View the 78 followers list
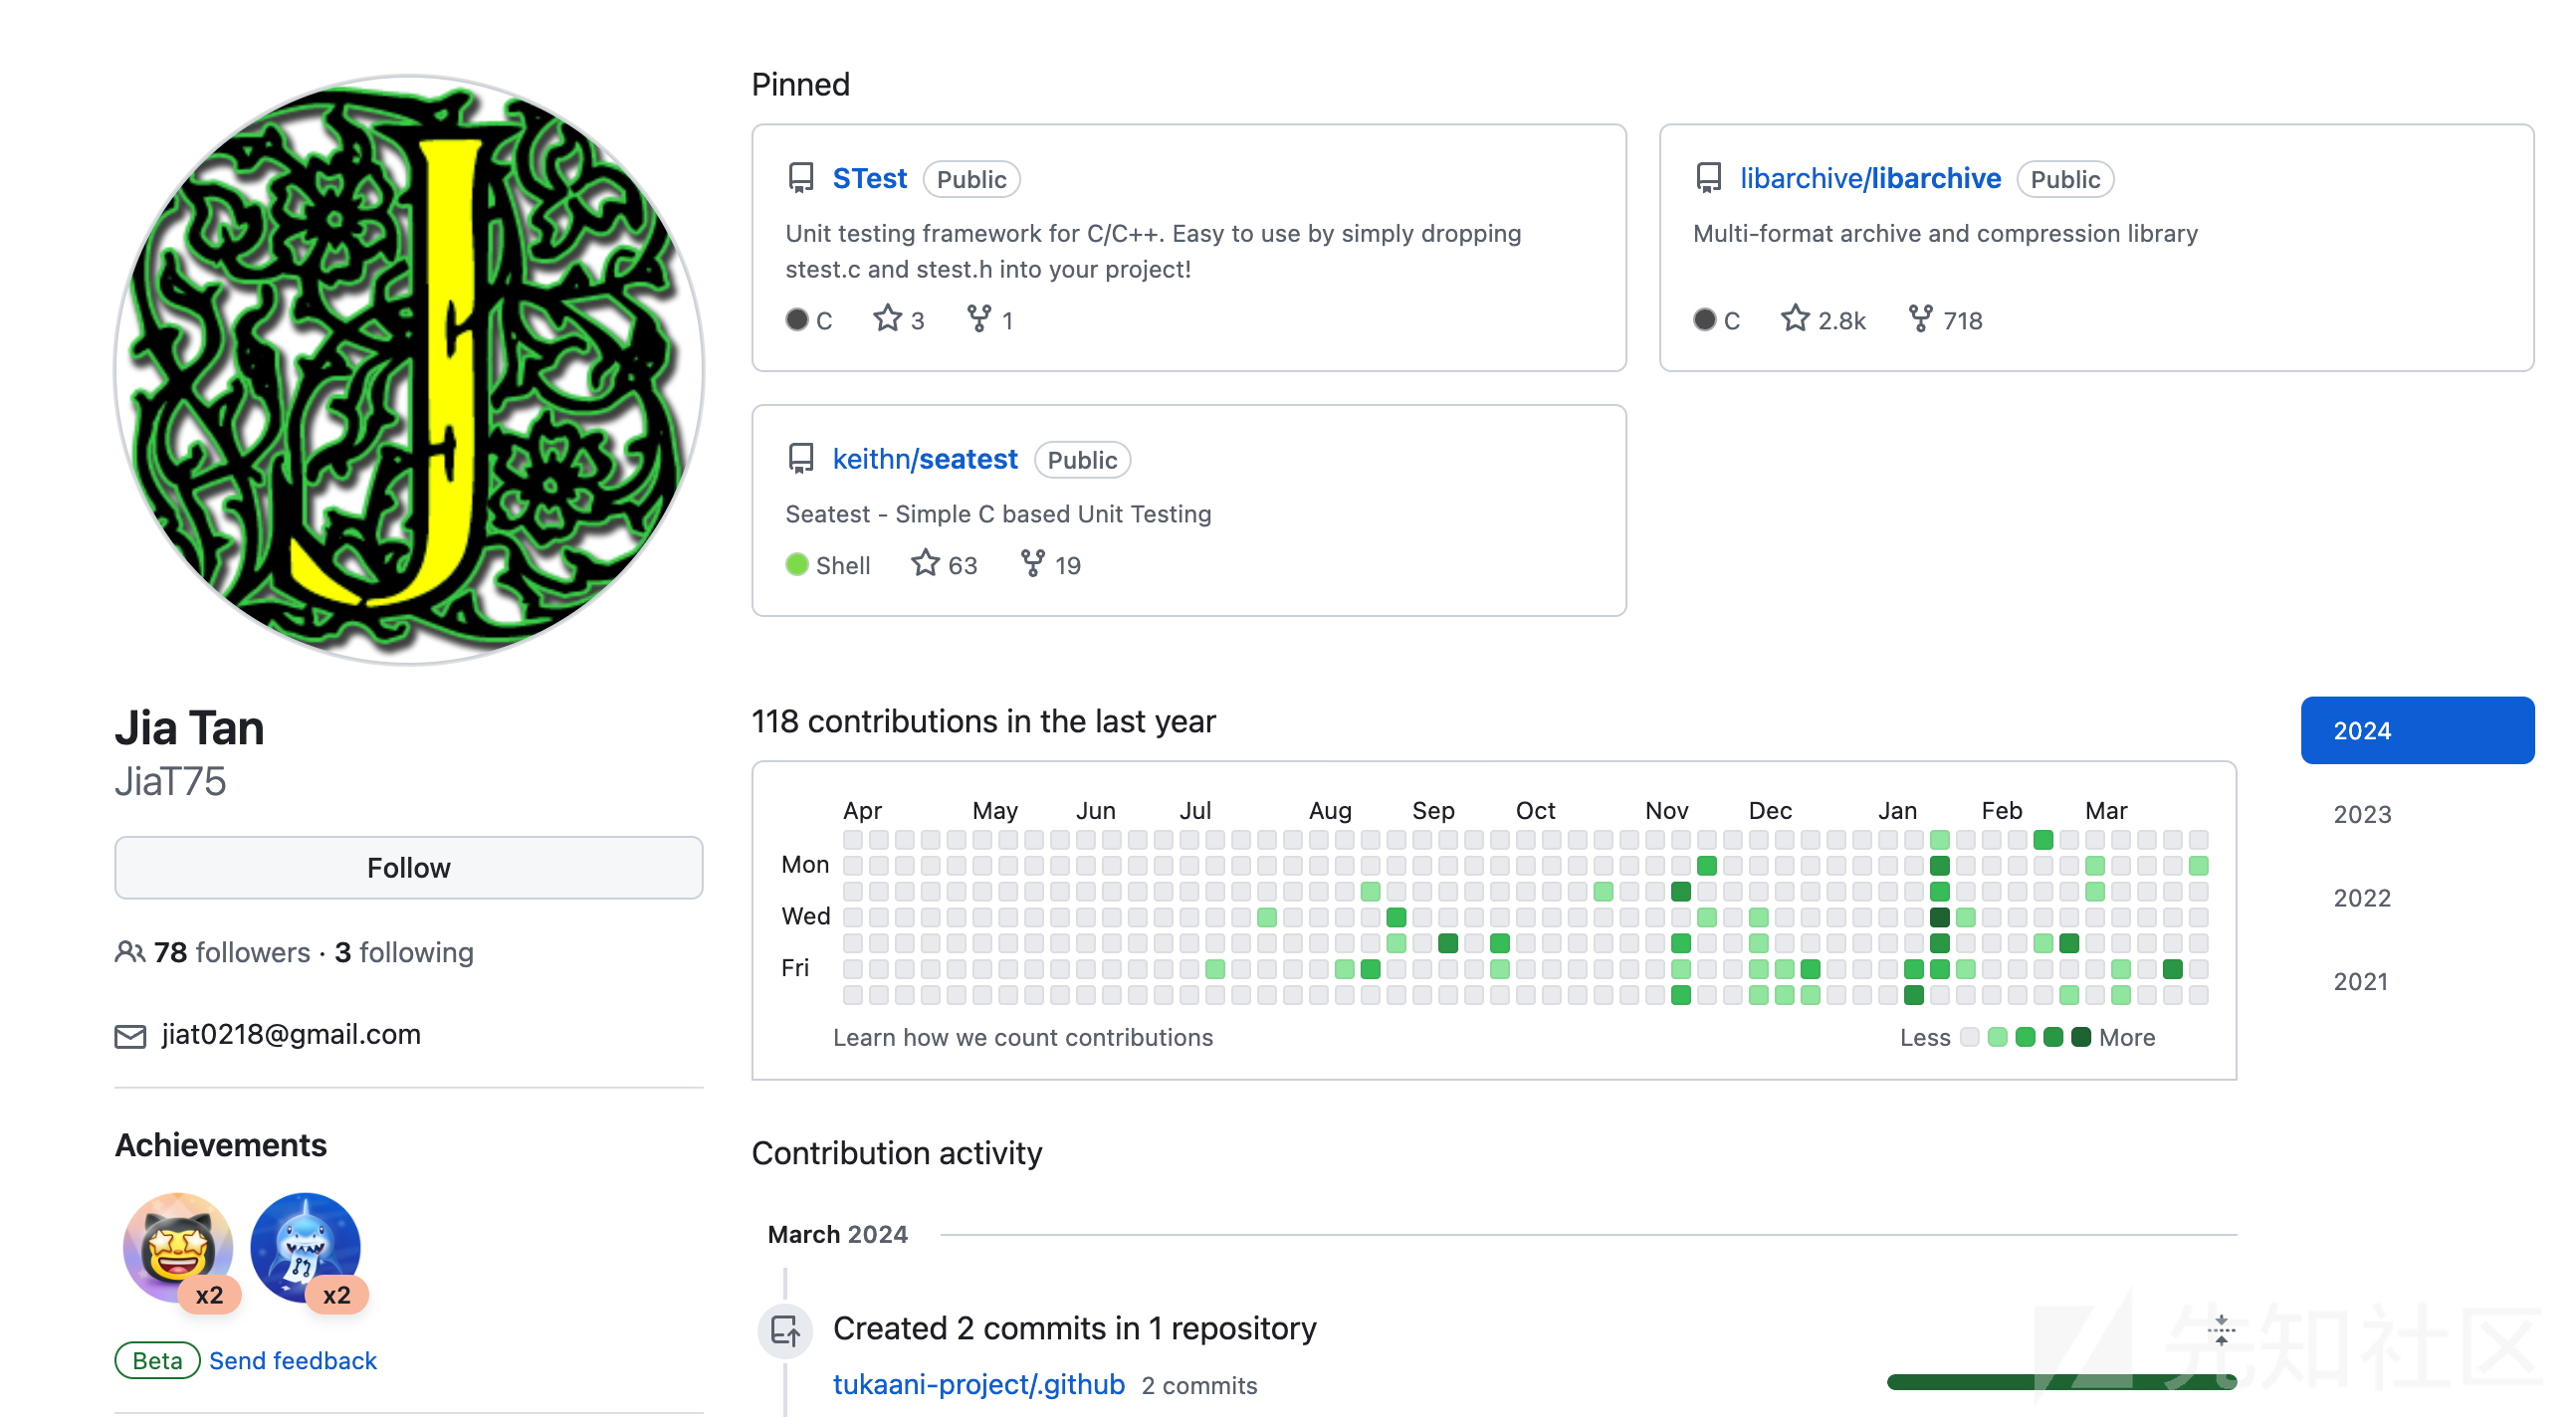 tap(232, 952)
